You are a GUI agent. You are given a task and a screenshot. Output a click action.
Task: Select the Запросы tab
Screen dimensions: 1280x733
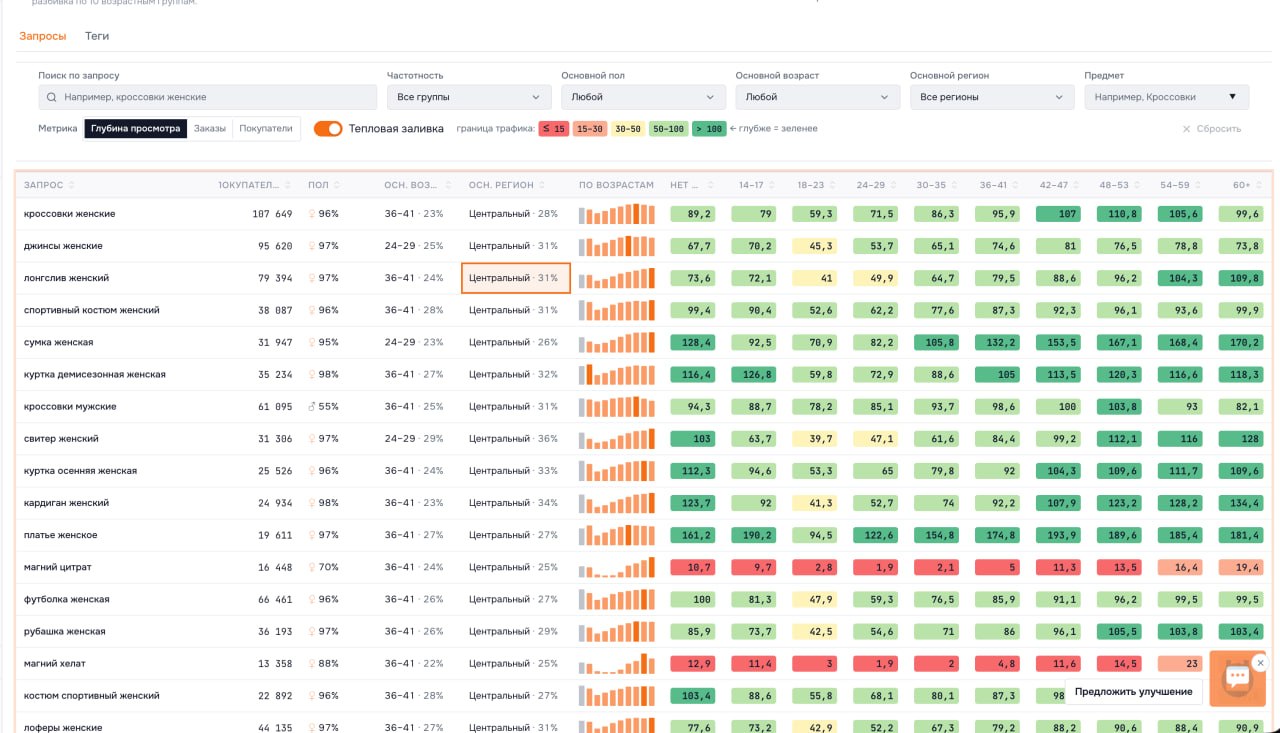pos(43,36)
